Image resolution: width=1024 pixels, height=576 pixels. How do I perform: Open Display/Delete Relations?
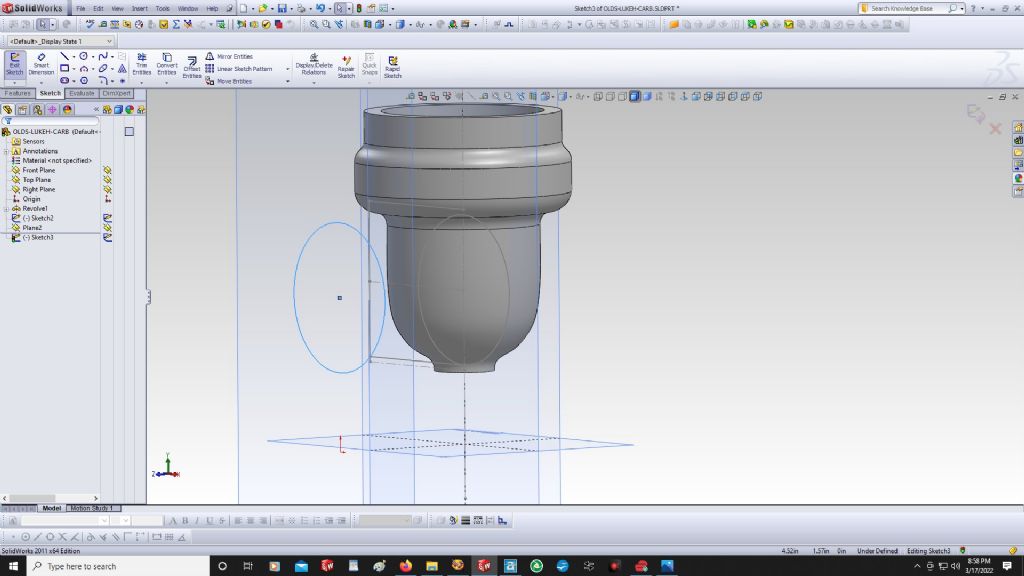[313, 65]
